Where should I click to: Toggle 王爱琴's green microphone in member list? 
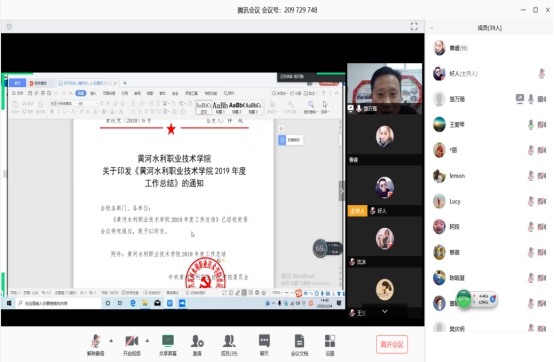531,124
